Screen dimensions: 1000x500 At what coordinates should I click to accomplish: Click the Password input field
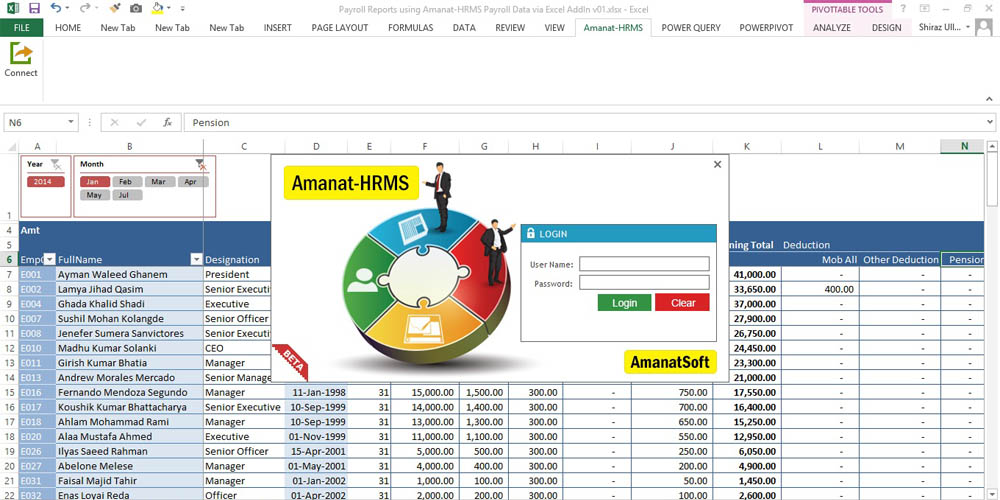click(644, 283)
